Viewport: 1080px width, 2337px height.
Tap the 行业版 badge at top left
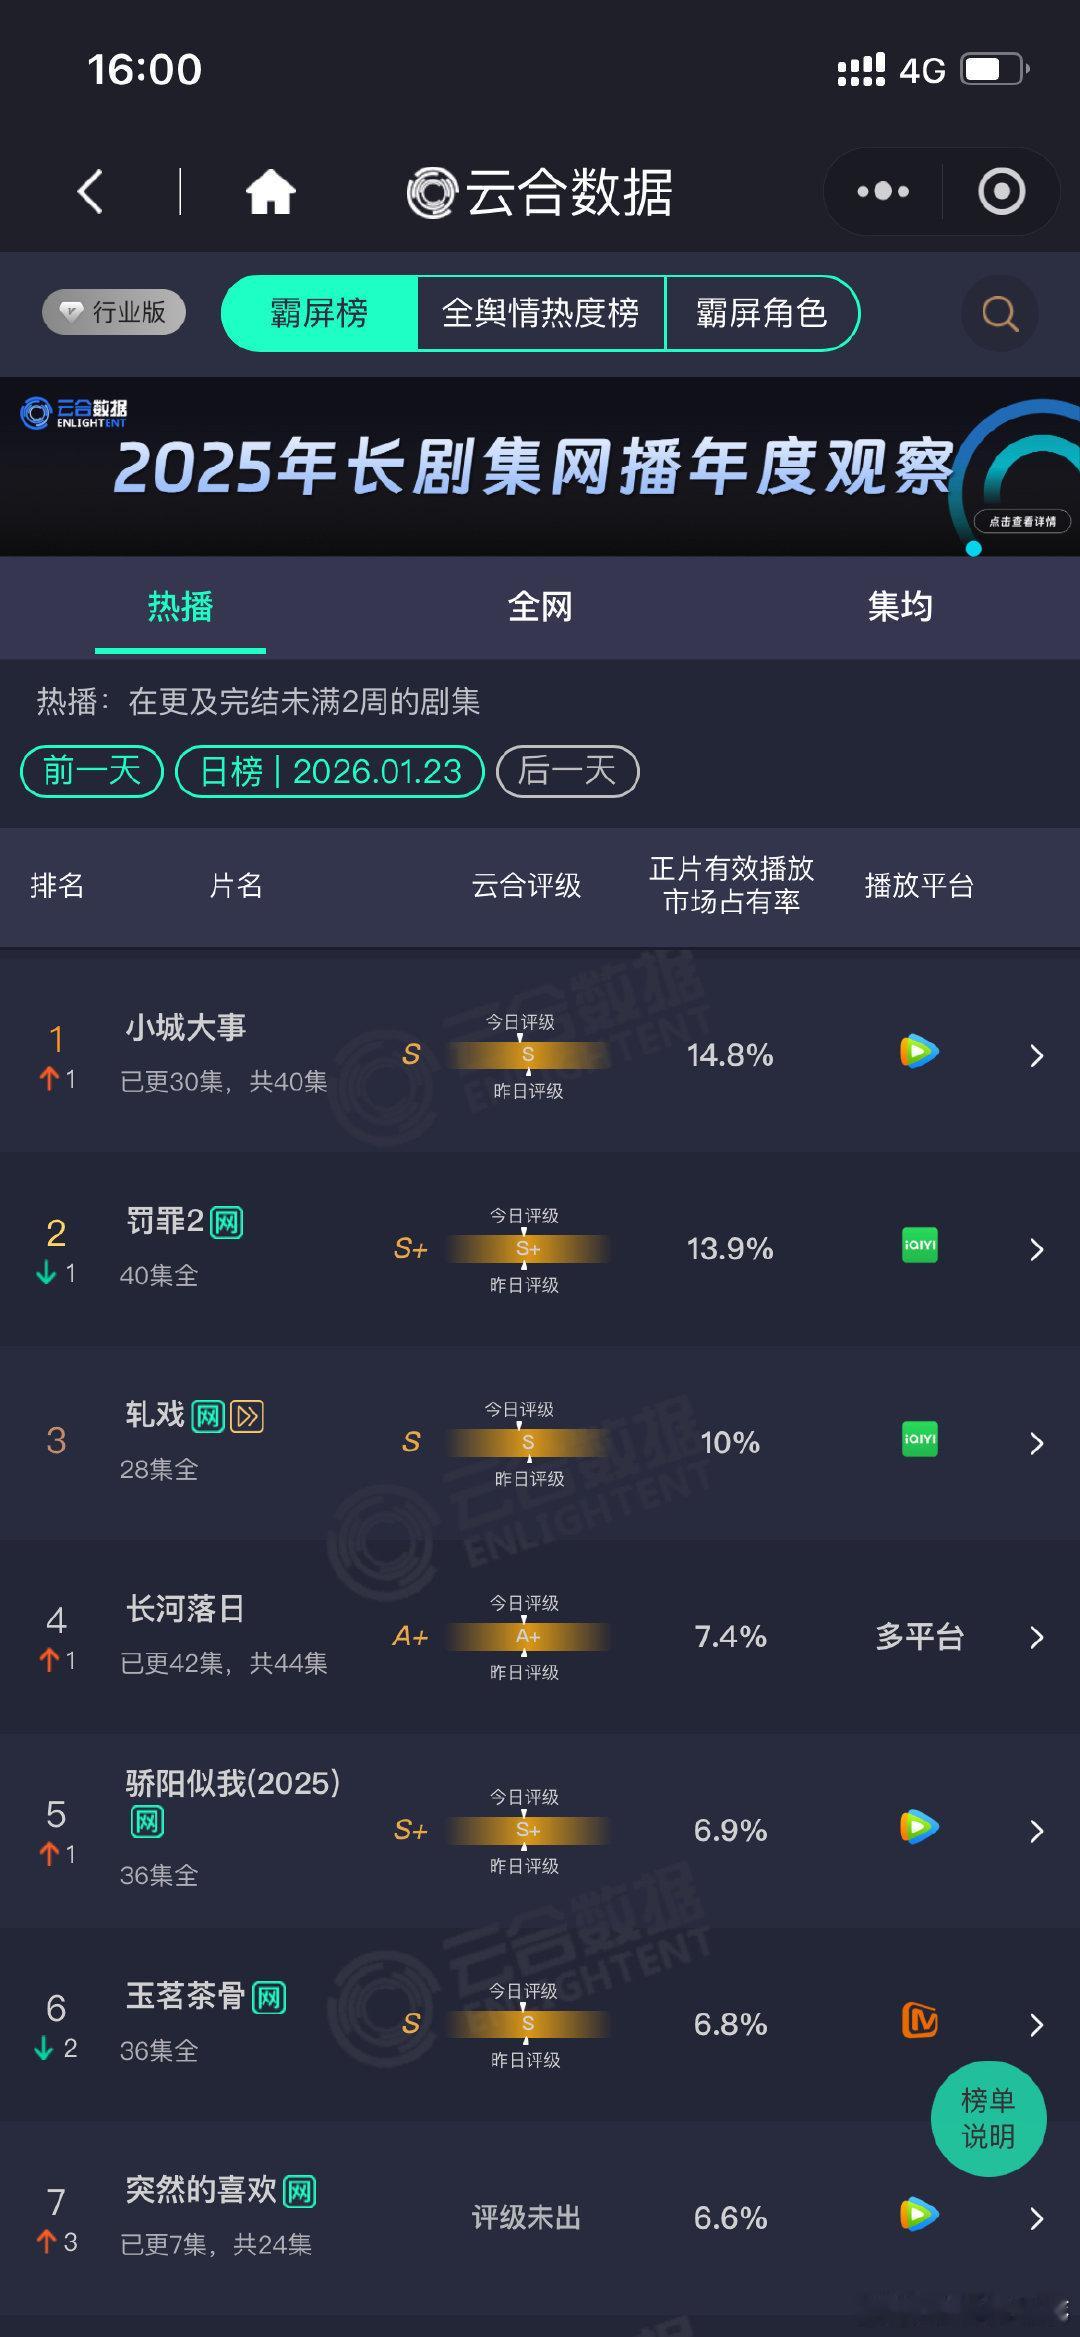pos(112,312)
